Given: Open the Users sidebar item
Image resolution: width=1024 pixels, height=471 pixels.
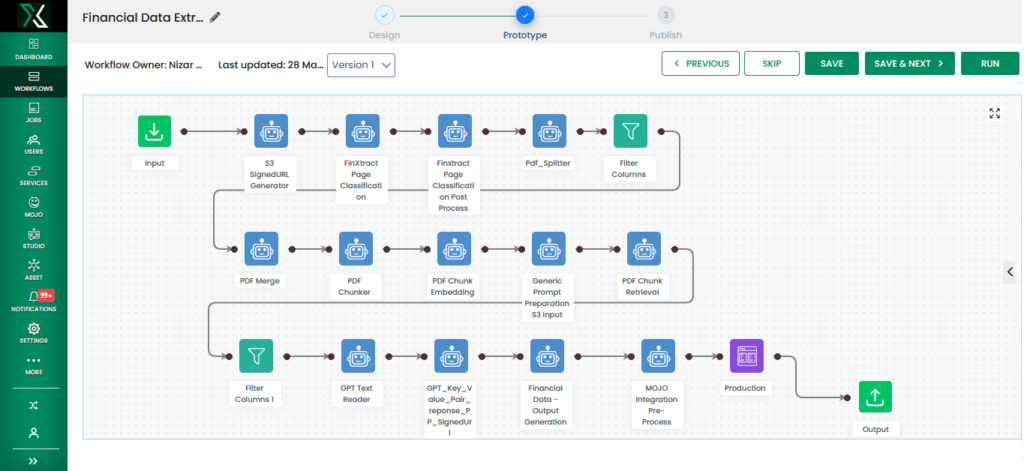Looking at the screenshot, I should (33, 144).
